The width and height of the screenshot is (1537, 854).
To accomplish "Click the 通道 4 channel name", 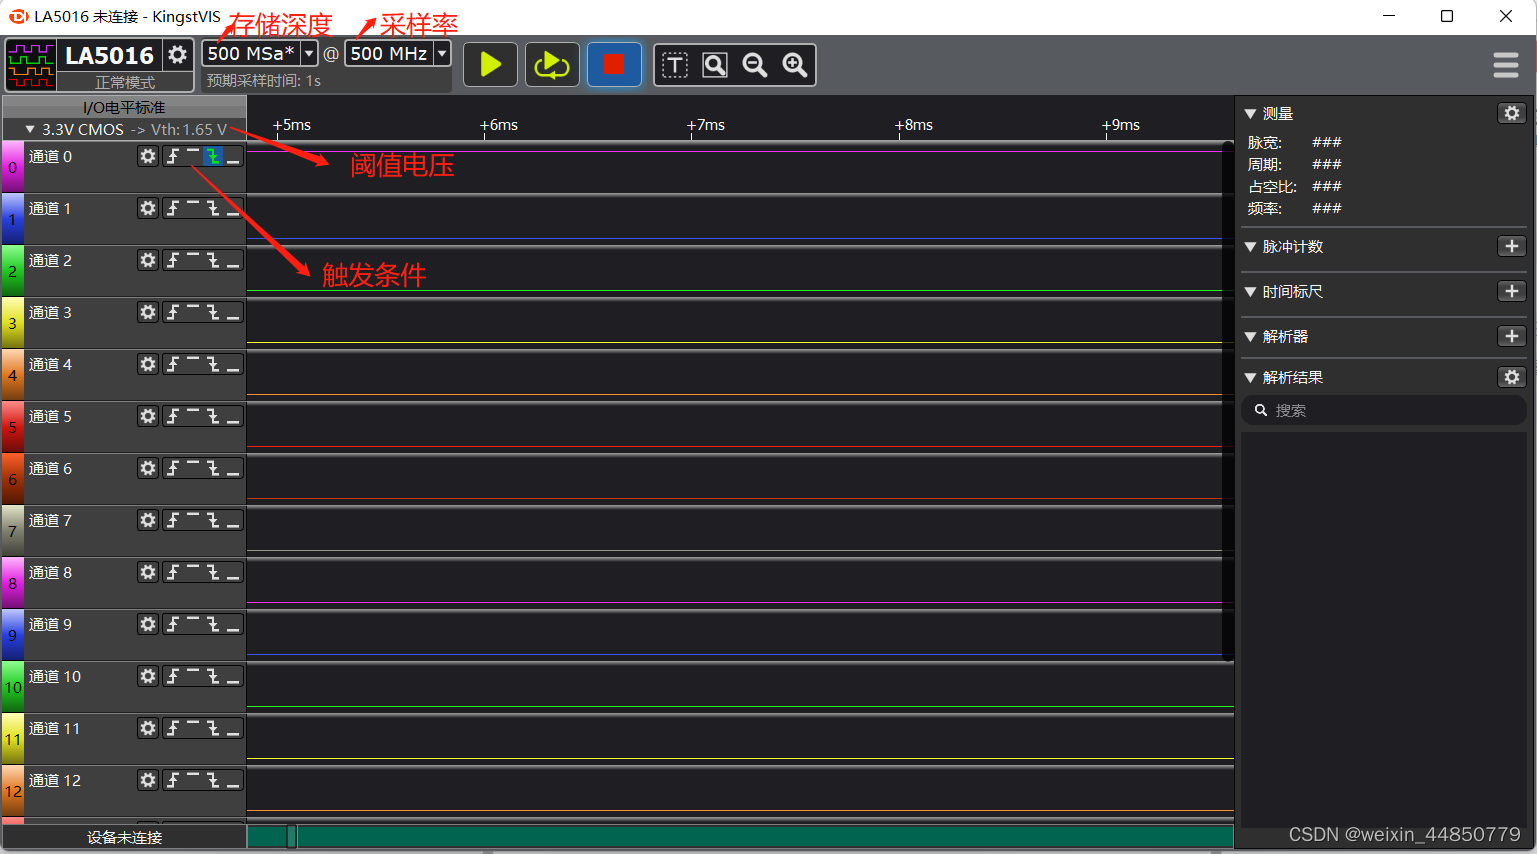I will 50,364.
